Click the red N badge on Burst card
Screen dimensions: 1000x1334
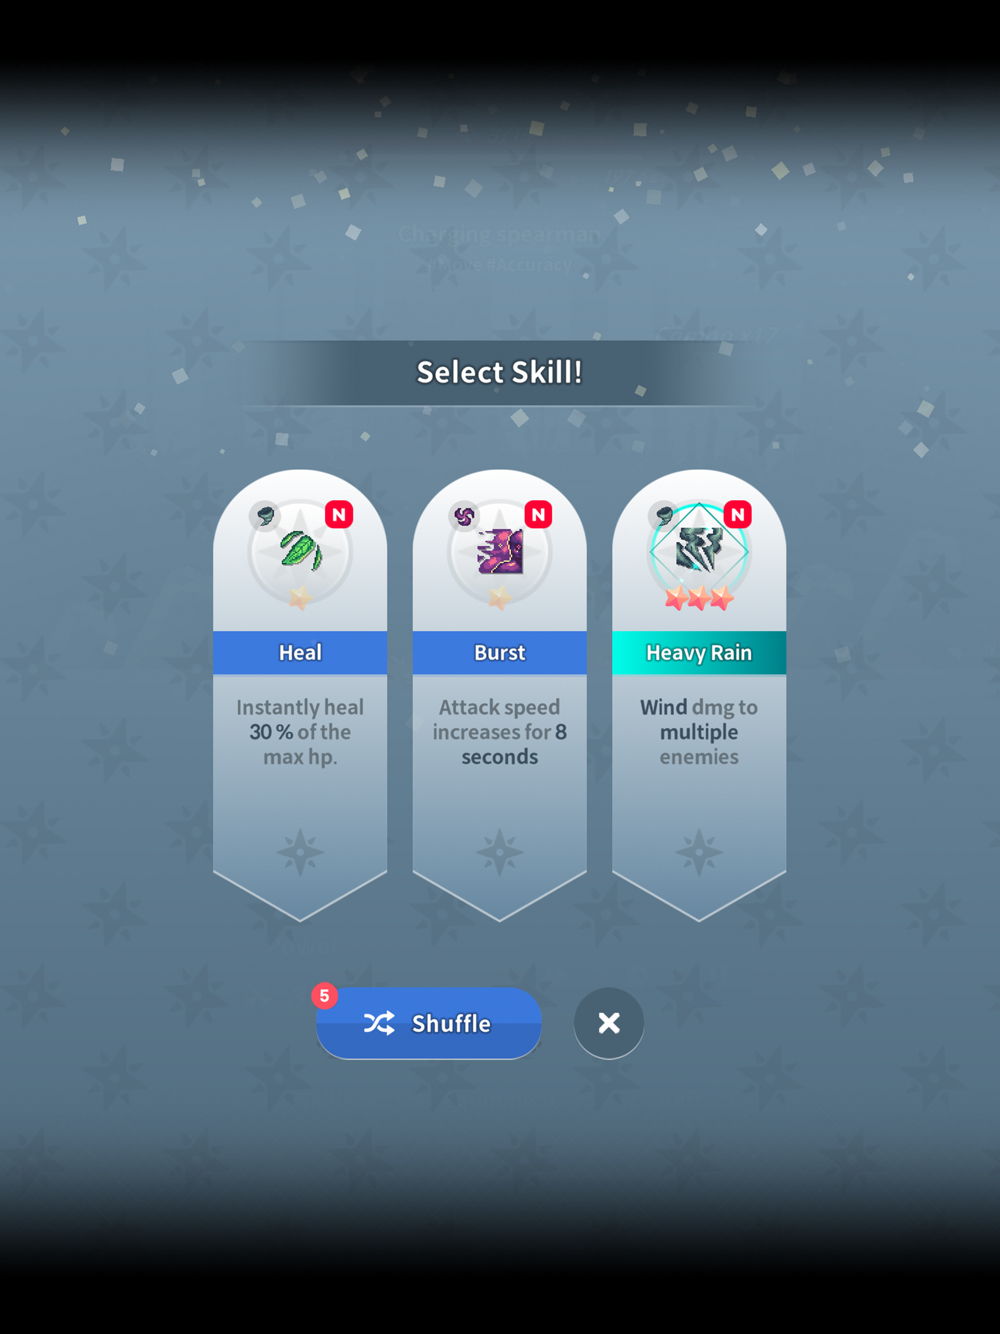click(538, 515)
